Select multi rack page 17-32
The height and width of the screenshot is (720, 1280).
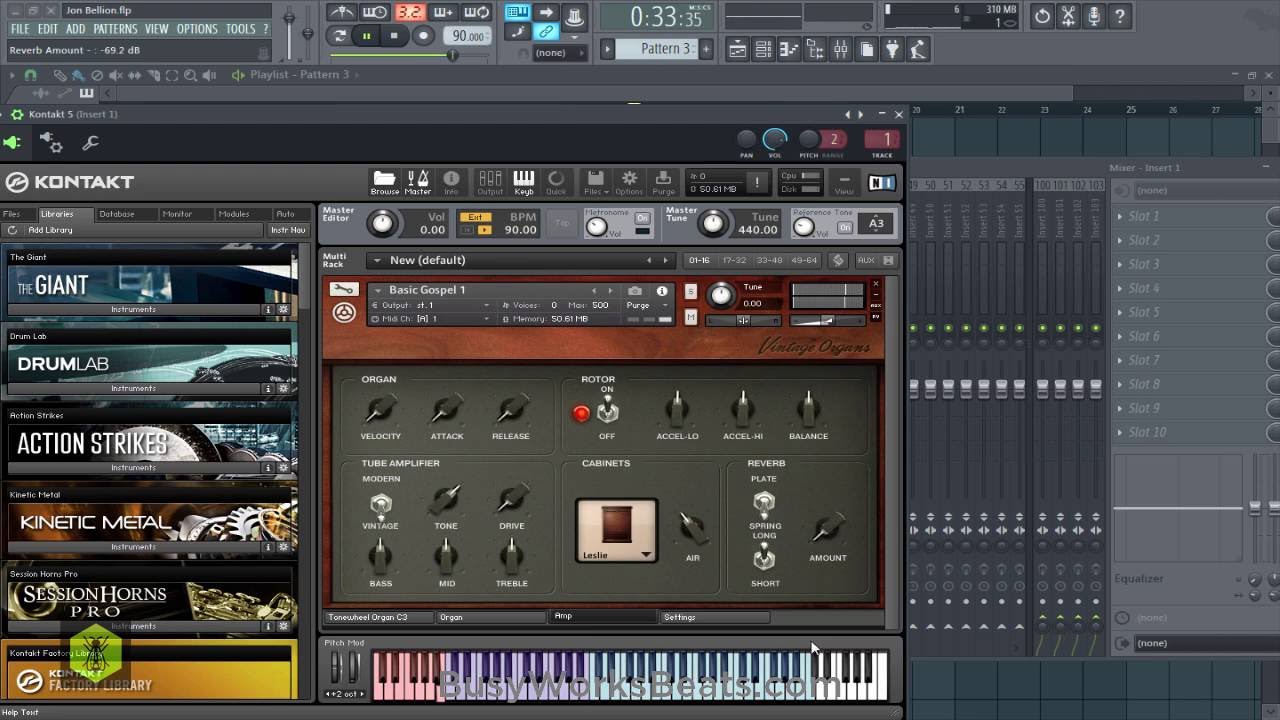[733, 260]
